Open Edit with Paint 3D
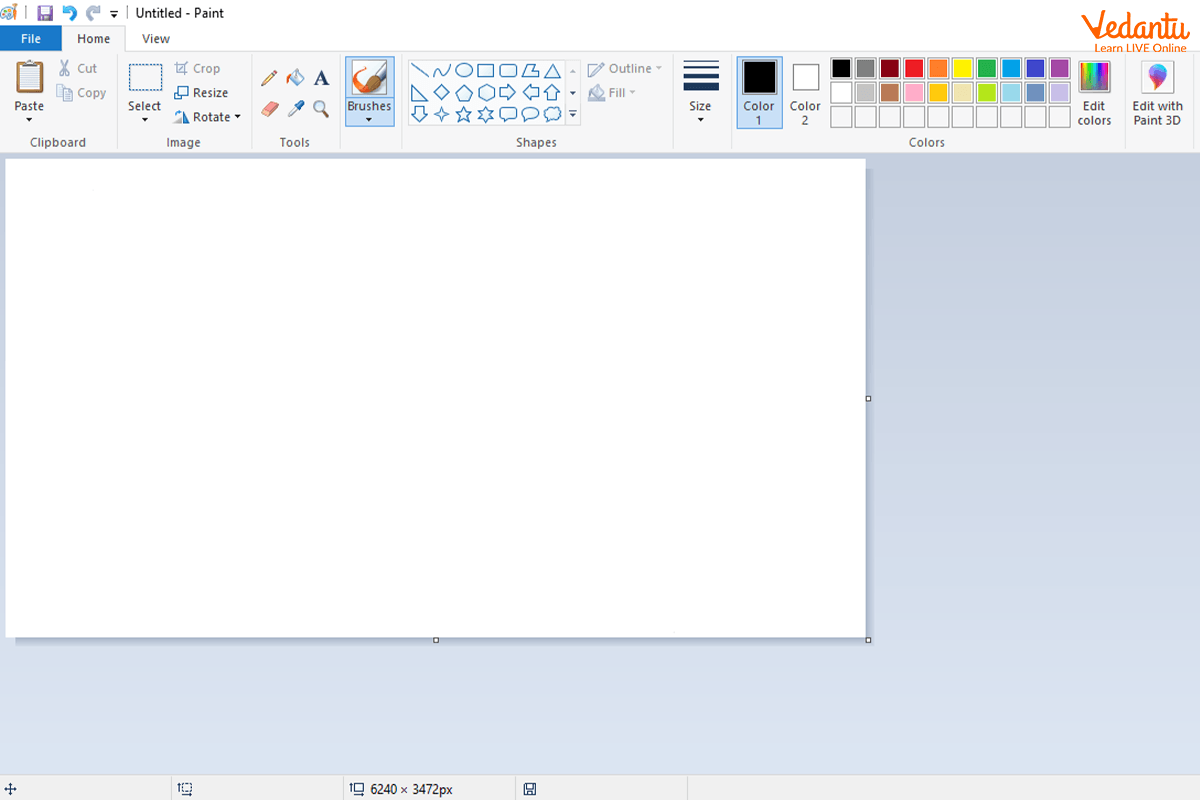The image size is (1200, 800). point(1157,92)
